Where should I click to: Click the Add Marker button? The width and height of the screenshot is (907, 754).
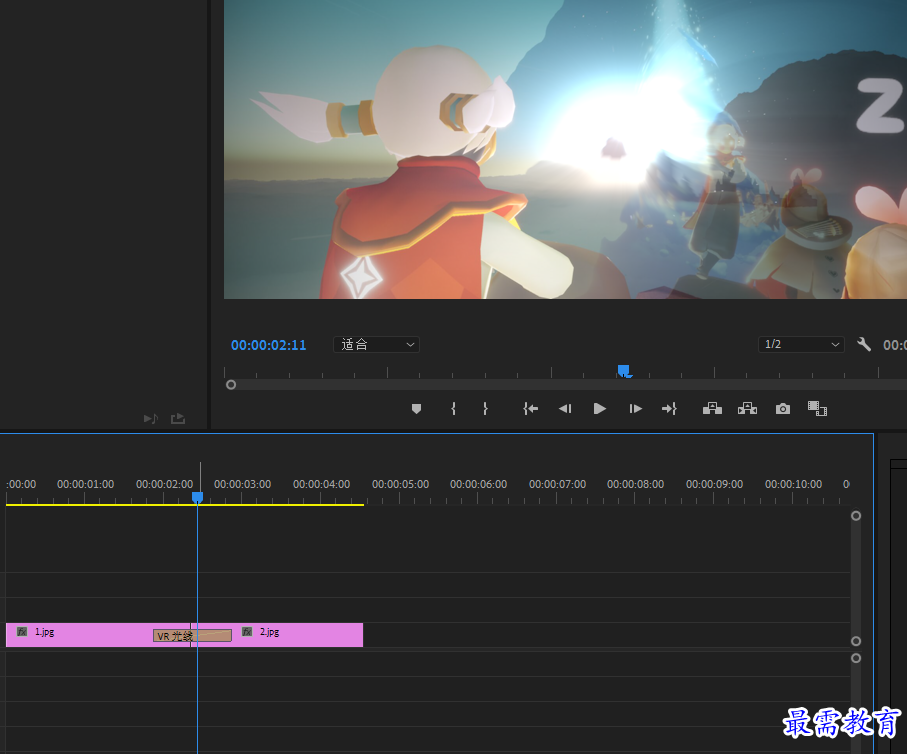(416, 409)
